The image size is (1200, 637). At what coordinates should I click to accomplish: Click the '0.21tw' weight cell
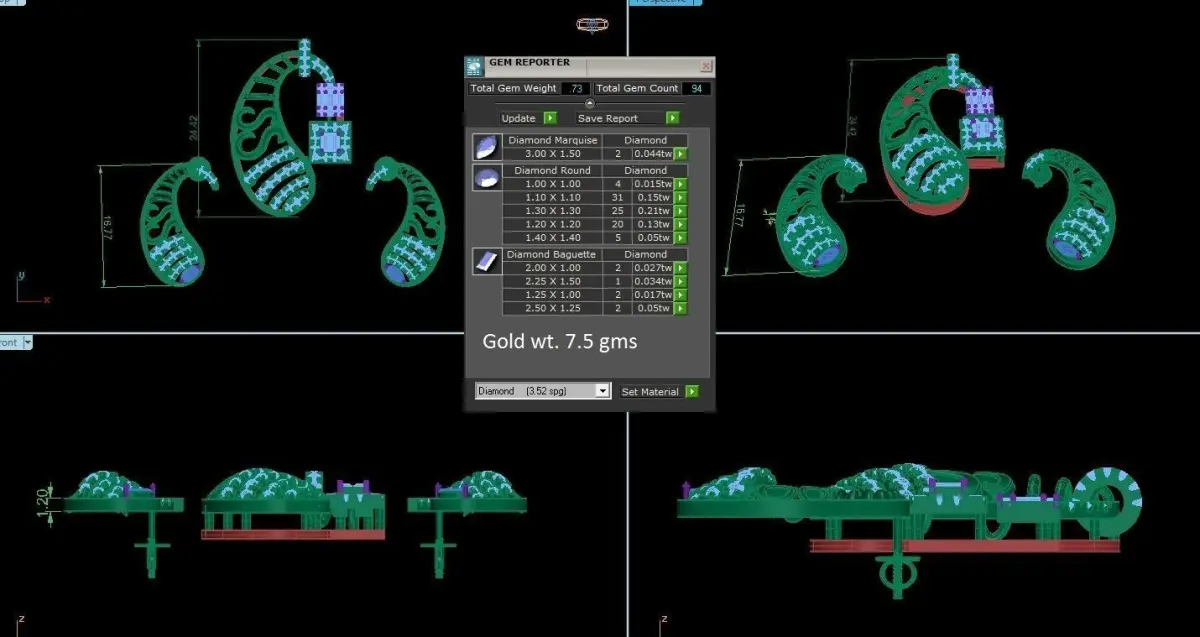654,212
